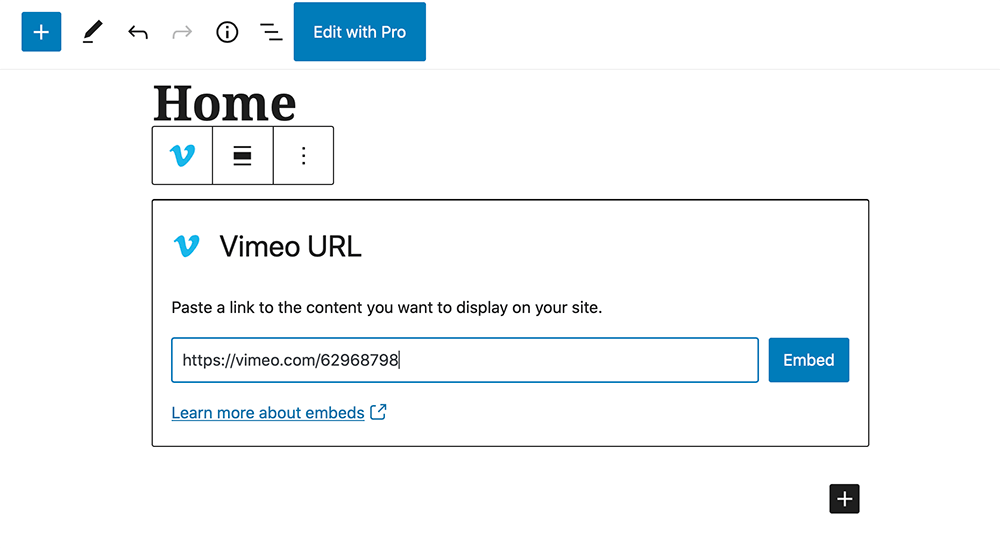Add block using black plus button
1000x548 pixels.
[844, 499]
